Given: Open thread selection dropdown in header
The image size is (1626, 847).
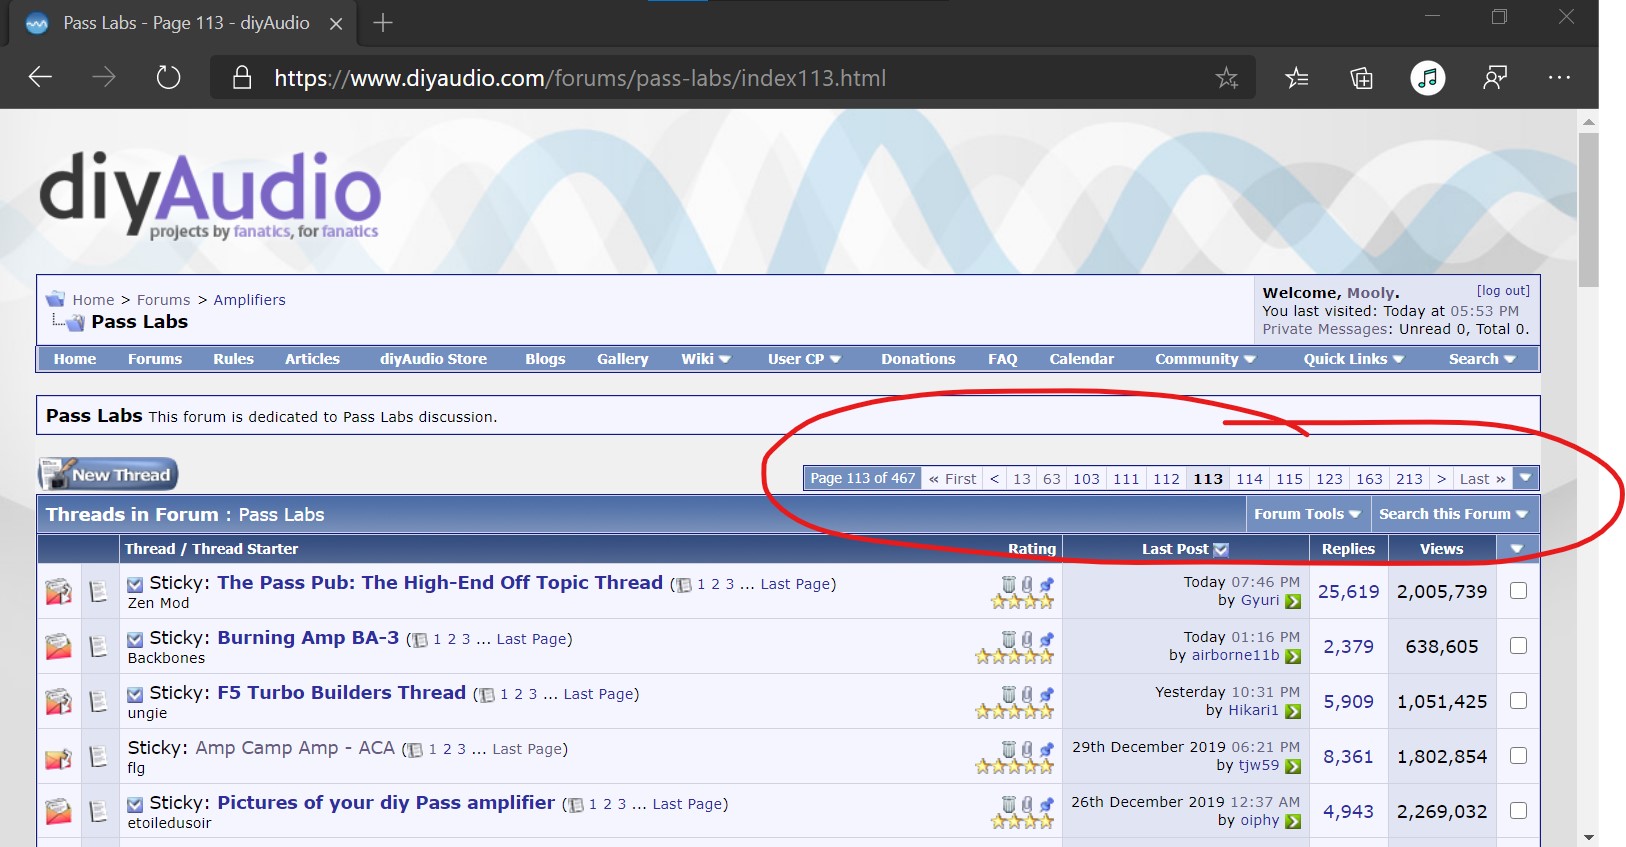Looking at the screenshot, I should pyautogui.click(x=1517, y=548).
